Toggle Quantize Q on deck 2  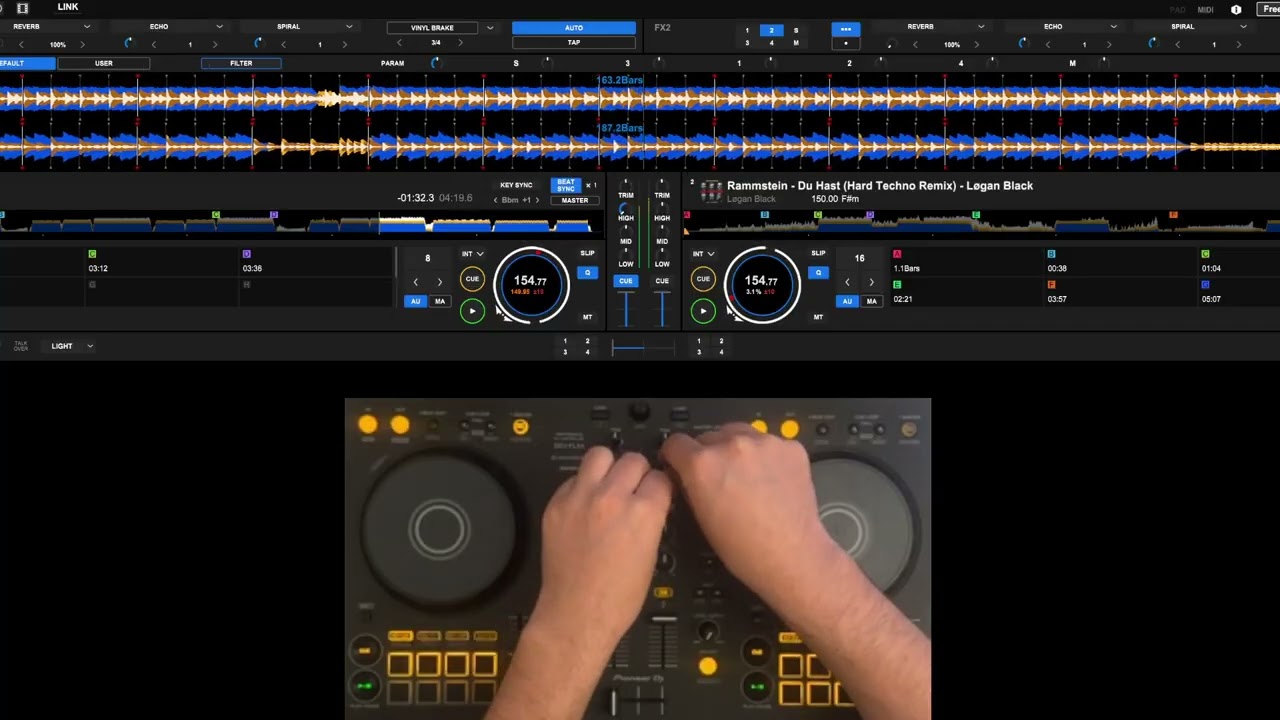point(818,273)
